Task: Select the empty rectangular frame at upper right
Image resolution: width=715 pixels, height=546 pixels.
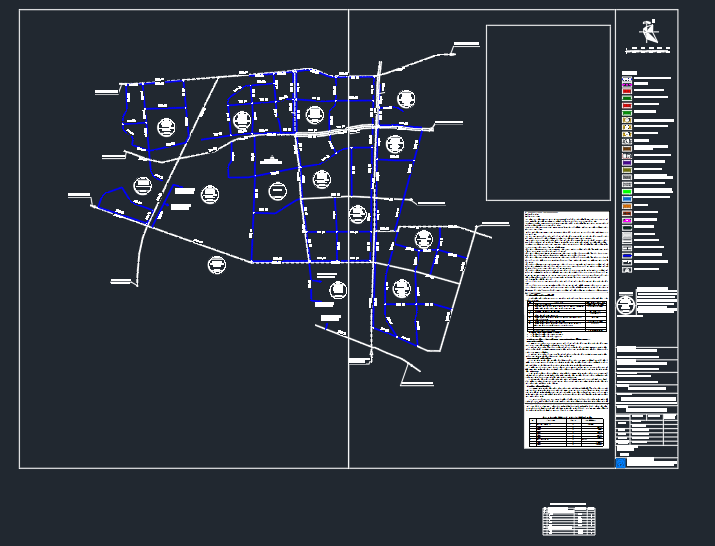Action: 548,112
